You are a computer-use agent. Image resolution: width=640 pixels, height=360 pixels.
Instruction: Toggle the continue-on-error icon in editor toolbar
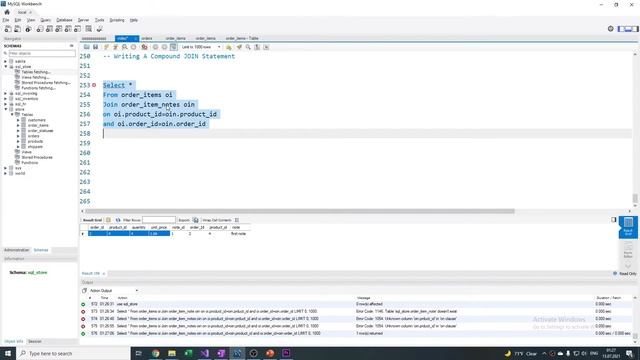tap(144, 47)
